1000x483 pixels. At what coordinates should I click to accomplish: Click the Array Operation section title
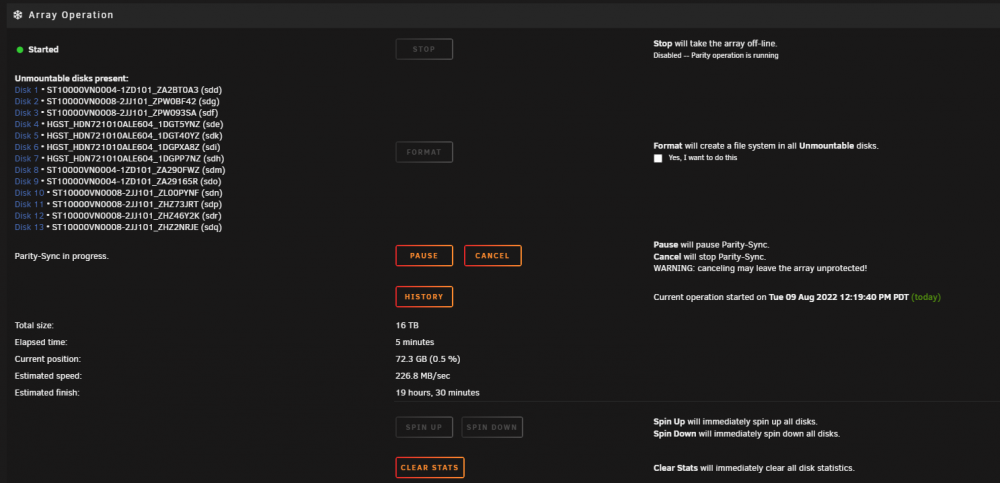click(71, 15)
